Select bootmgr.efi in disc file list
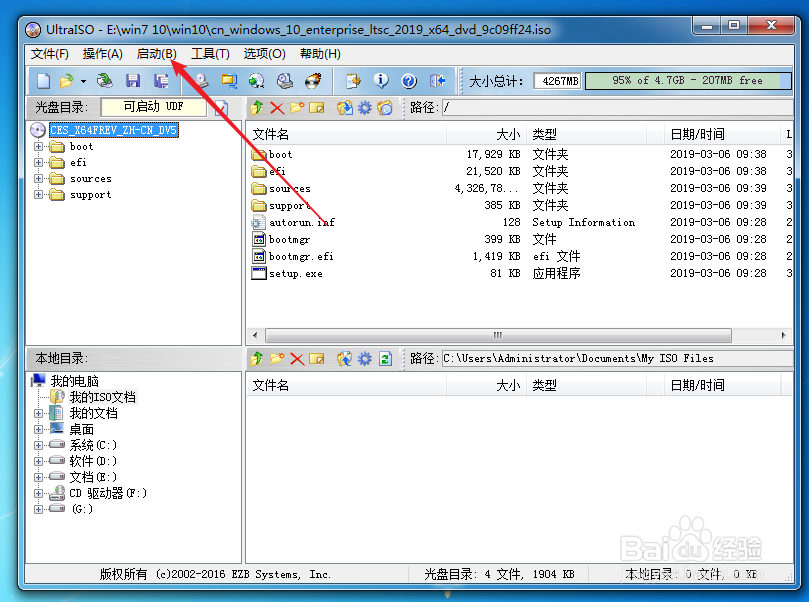Screen dimensions: 809x602 (301, 256)
